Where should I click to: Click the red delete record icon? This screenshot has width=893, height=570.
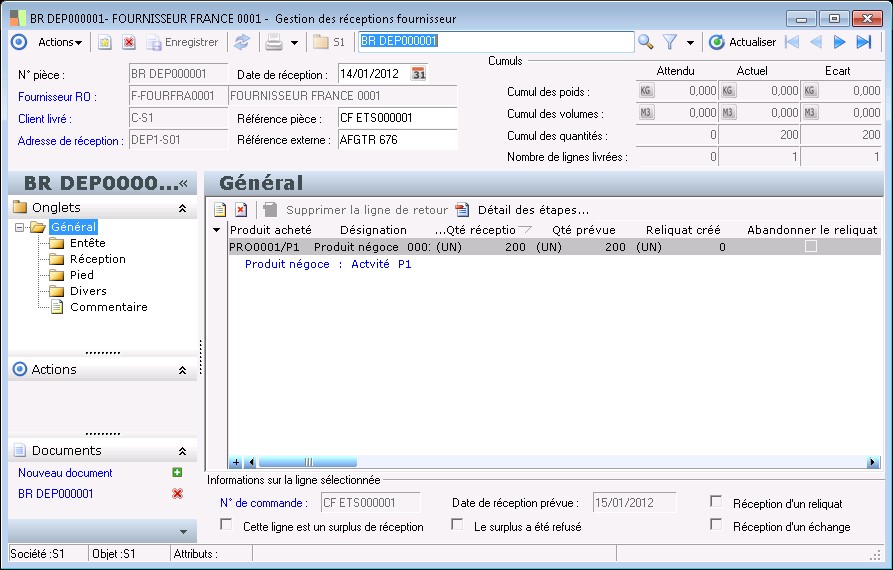click(x=129, y=42)
